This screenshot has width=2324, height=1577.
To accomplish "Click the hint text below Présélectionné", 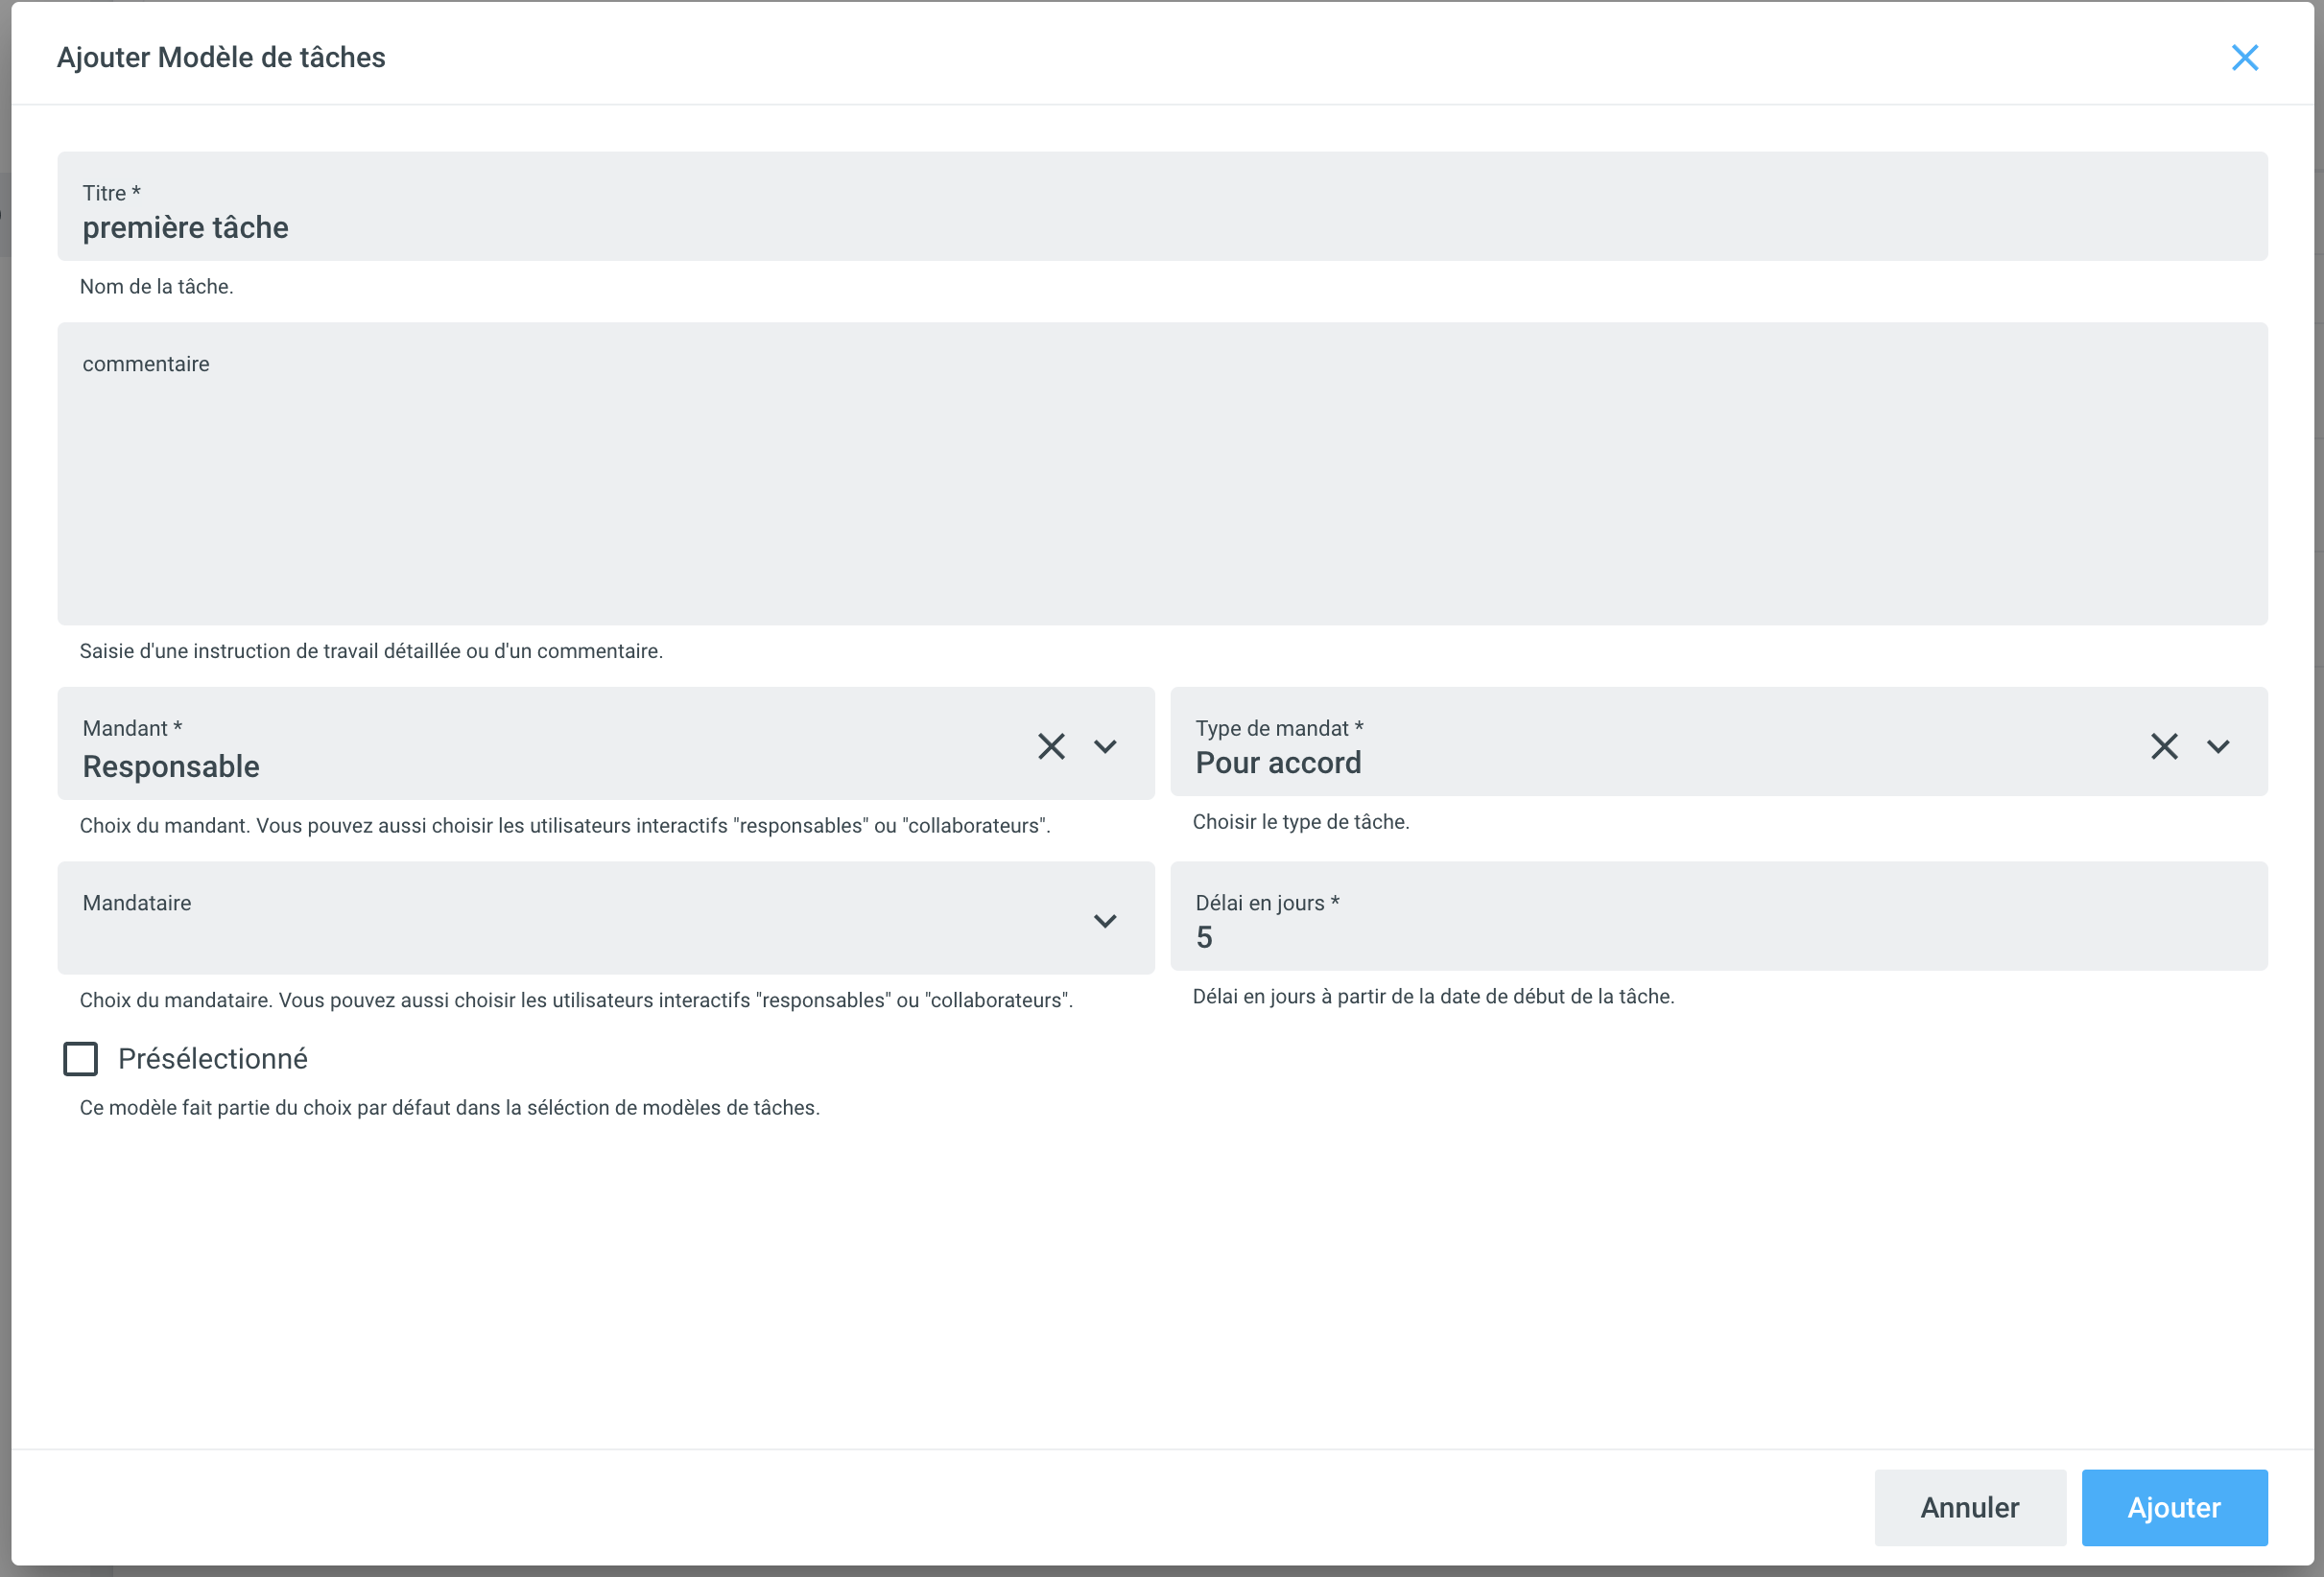I will [x=449, y=1108].
